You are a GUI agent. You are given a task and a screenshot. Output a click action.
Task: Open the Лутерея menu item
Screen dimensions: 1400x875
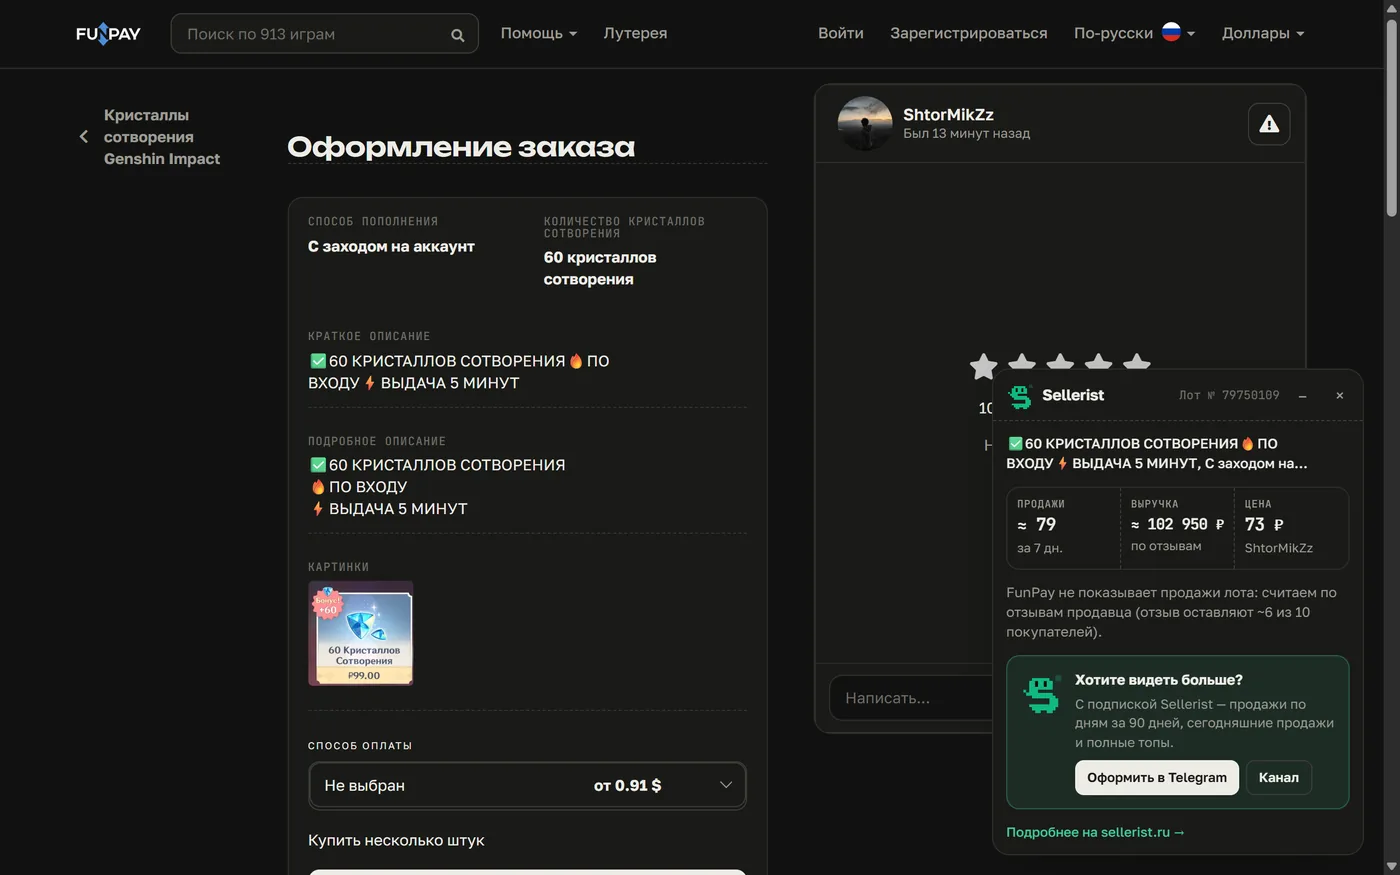coord(635,33)
